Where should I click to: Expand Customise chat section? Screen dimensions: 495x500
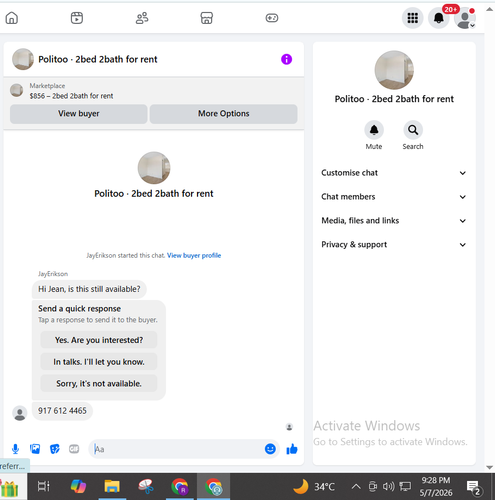[x=394, y=173]
